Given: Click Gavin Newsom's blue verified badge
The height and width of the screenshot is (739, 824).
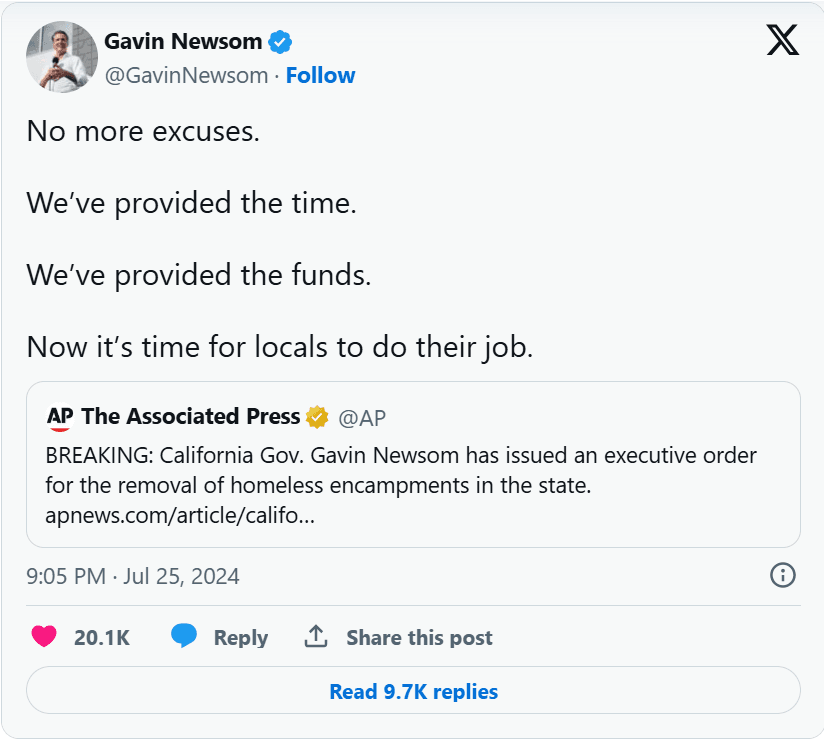Looking at the screenshot, I should click(281, 42).
